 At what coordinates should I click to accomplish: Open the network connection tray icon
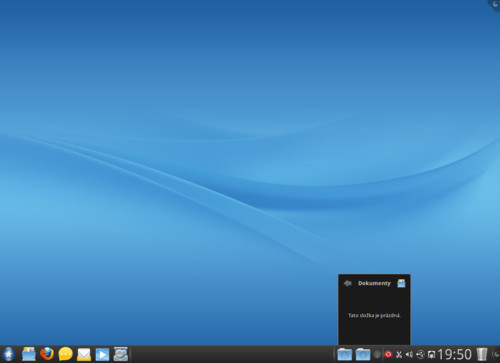coord(420,354)
